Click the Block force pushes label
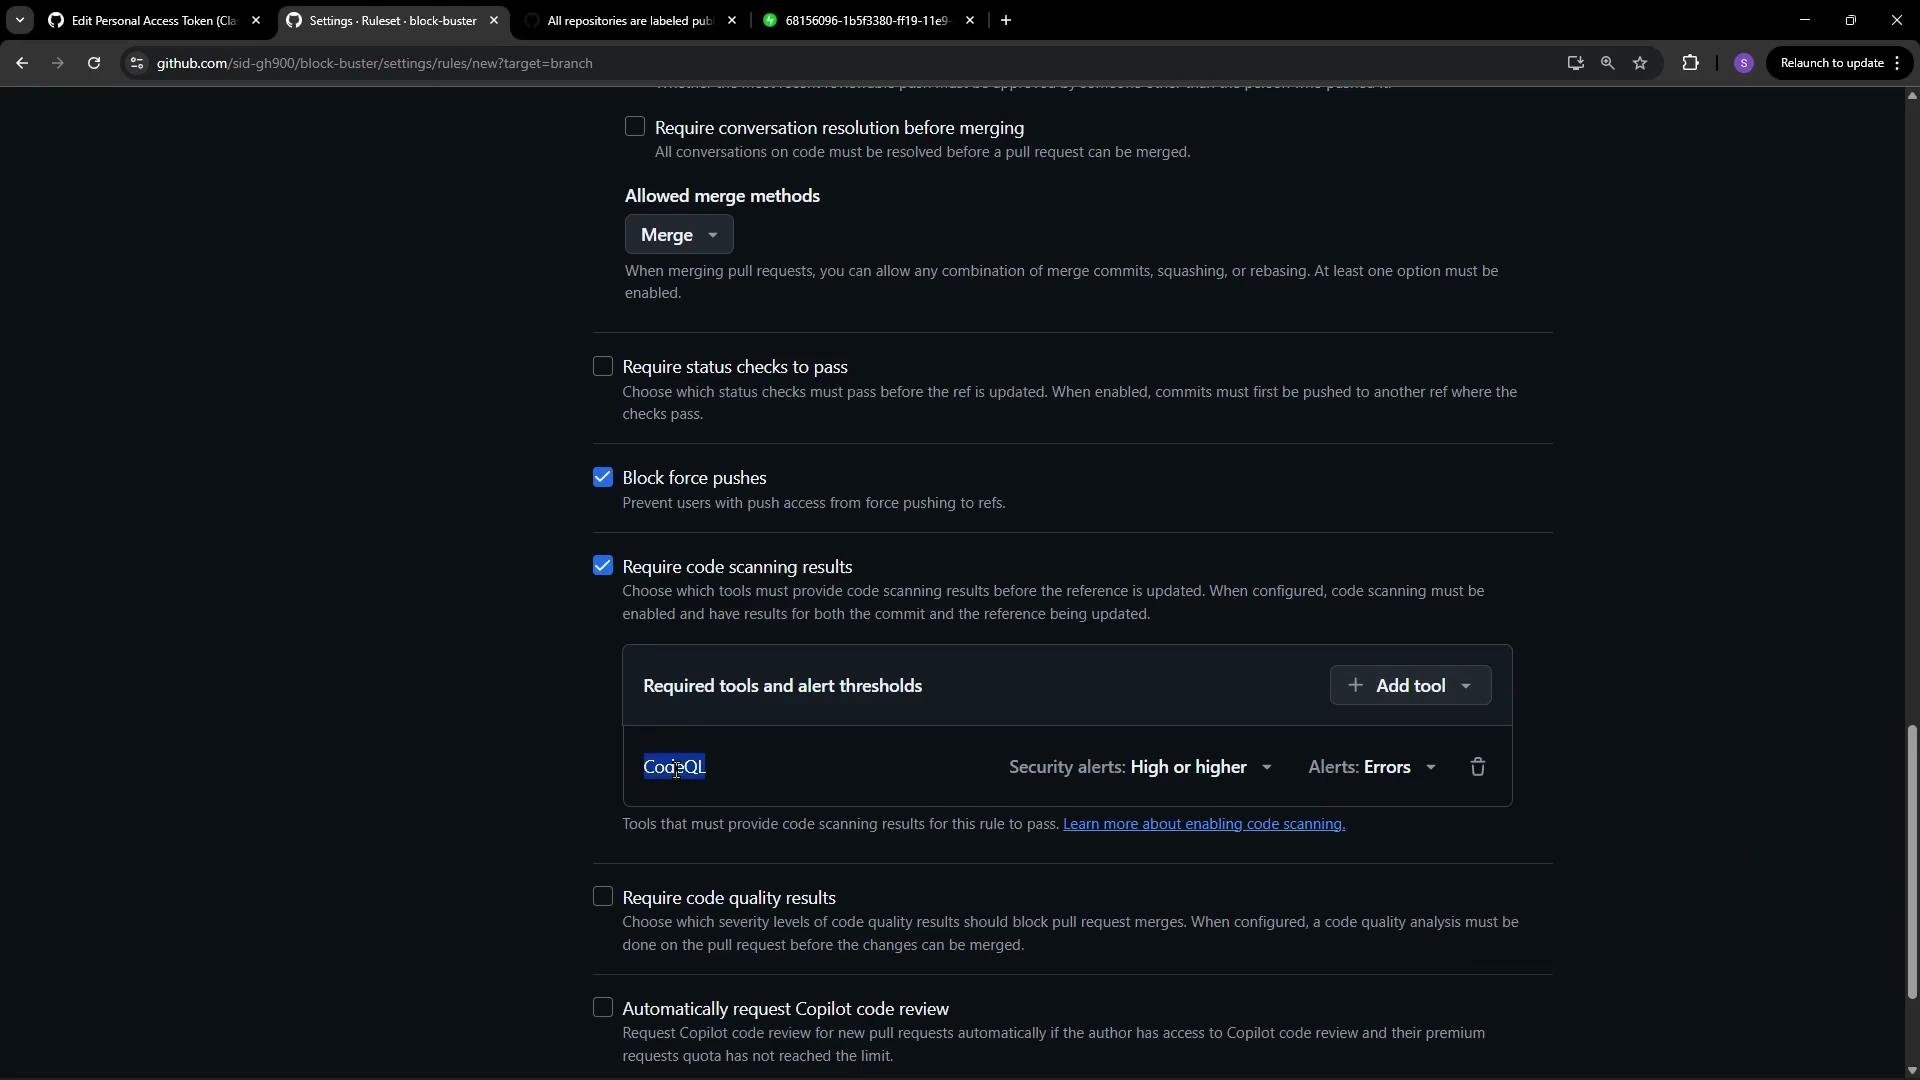 [x=695, y=478]
